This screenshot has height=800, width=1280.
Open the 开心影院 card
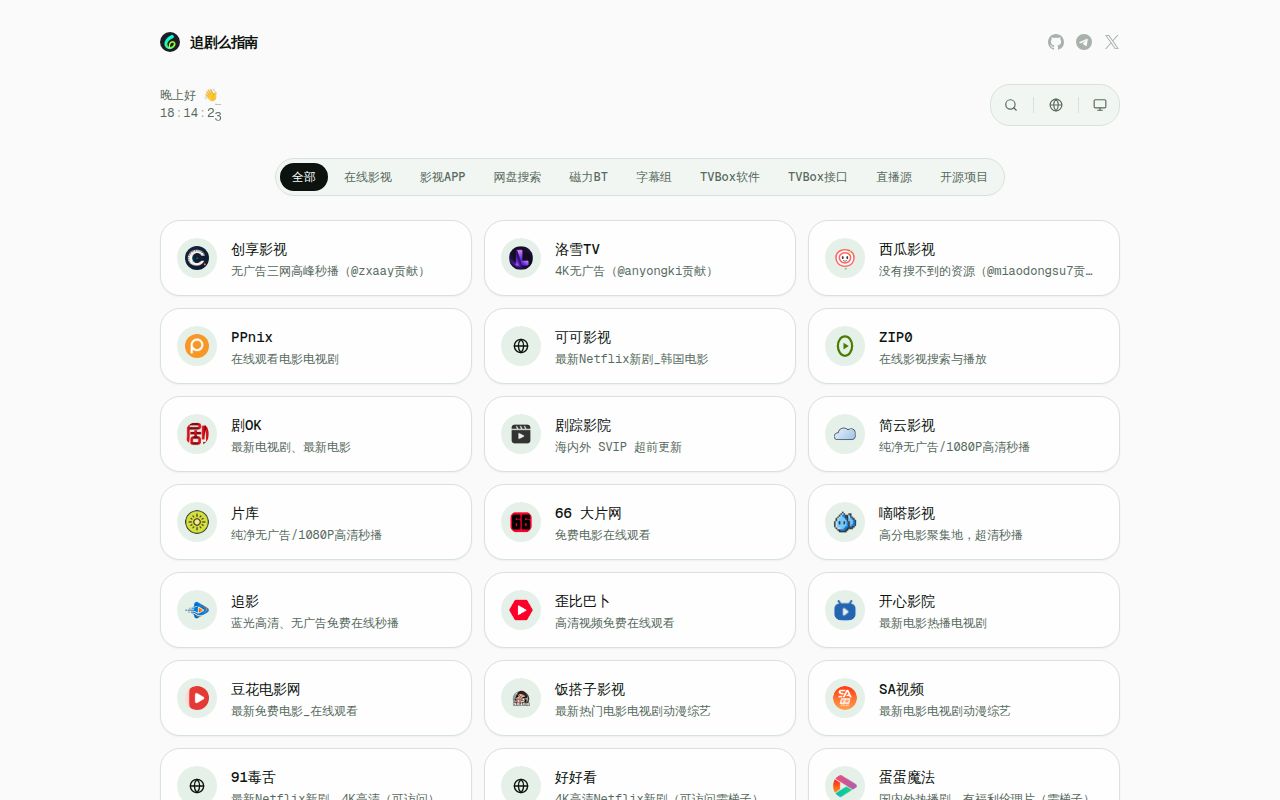[x=964, y=610]
